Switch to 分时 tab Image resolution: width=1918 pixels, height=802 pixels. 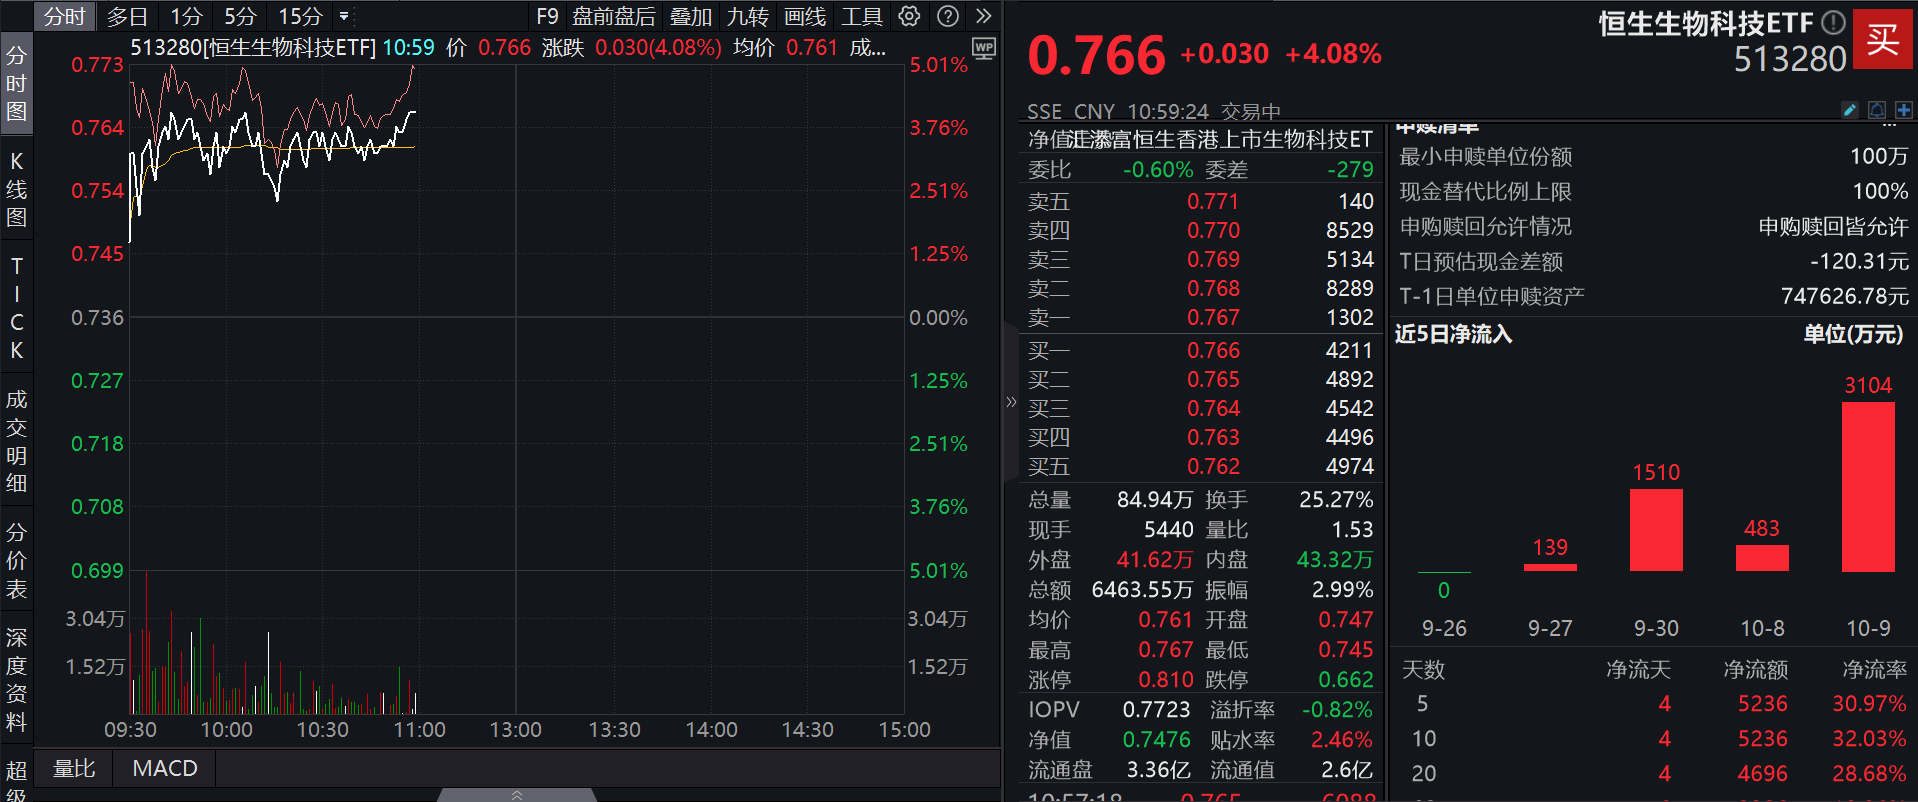tap(65, 16)
